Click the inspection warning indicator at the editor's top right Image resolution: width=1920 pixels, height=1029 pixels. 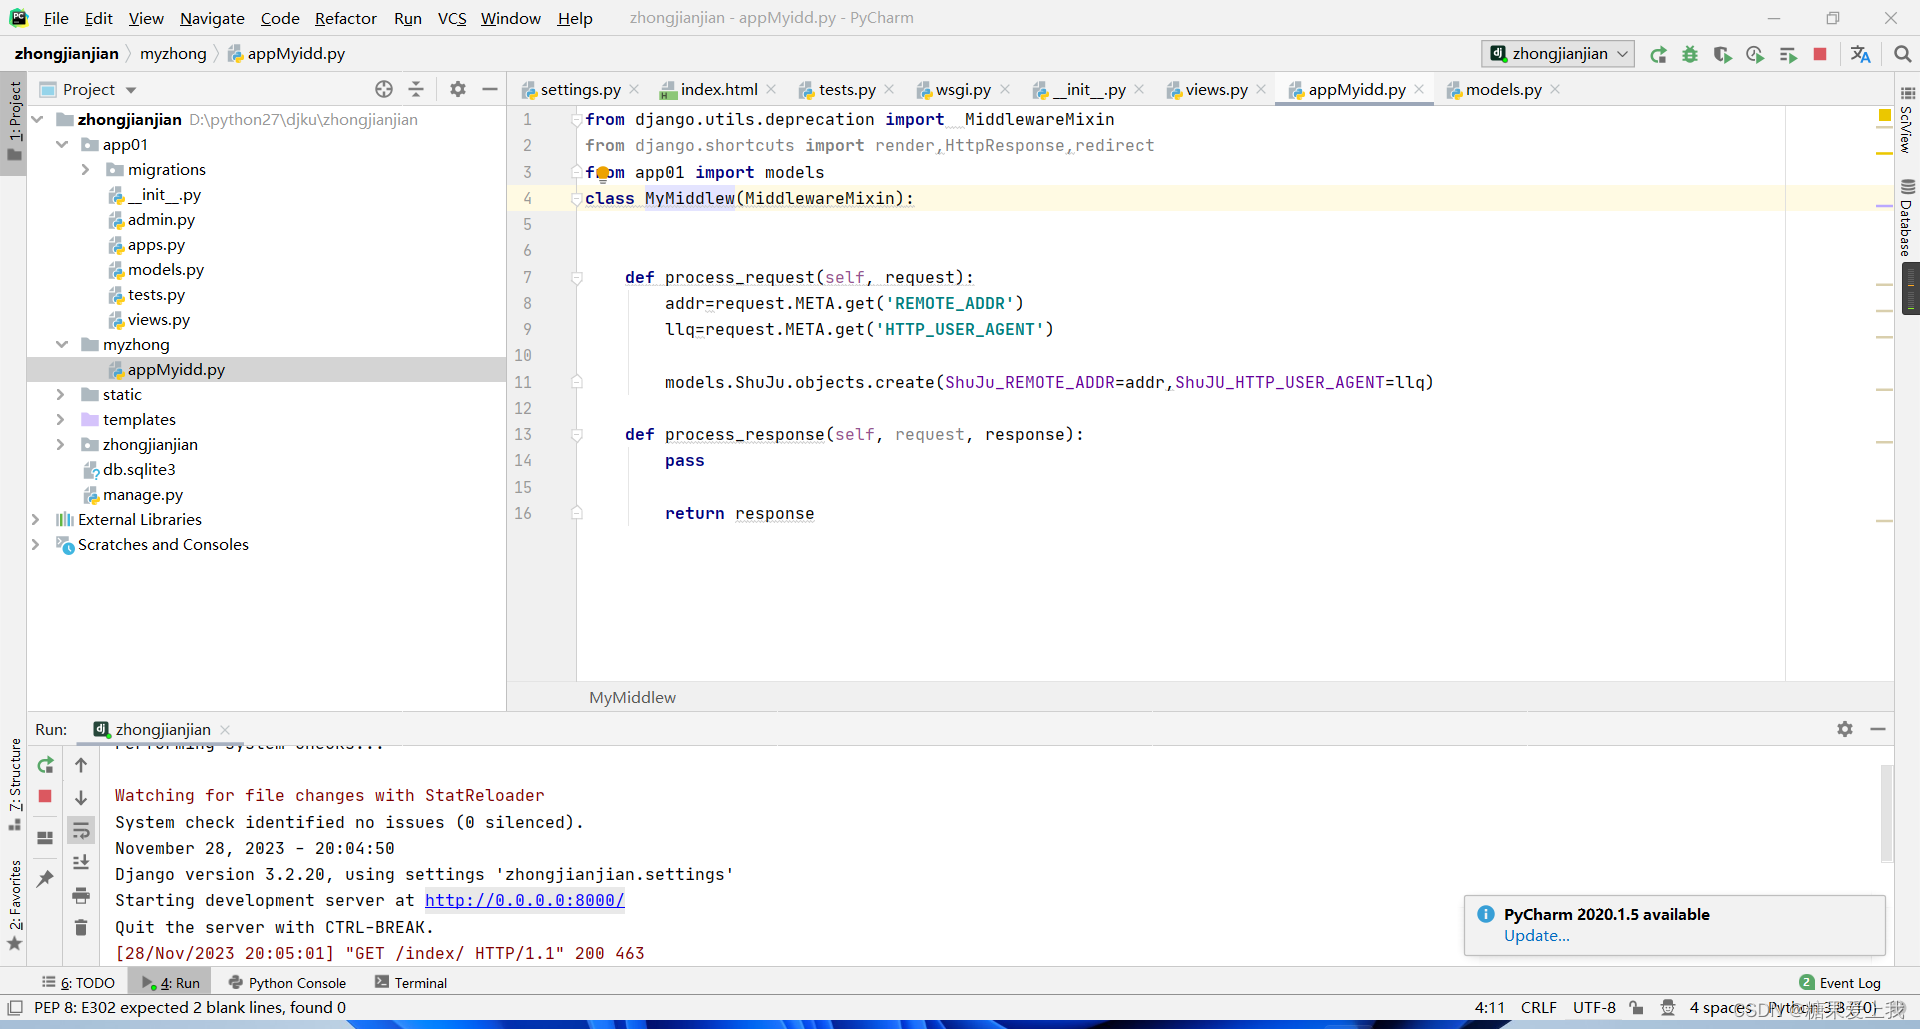(x=1884, y=117)
